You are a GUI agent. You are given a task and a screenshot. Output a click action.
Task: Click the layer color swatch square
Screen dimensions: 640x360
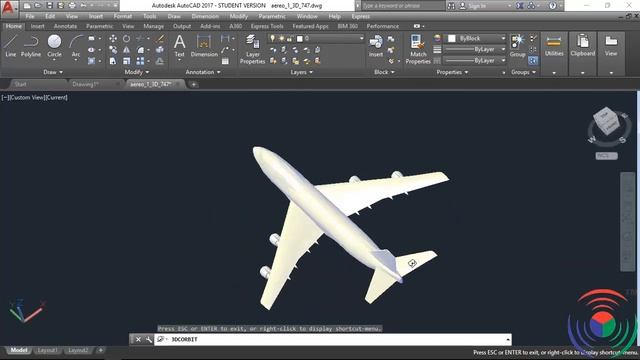click(300, 38)
